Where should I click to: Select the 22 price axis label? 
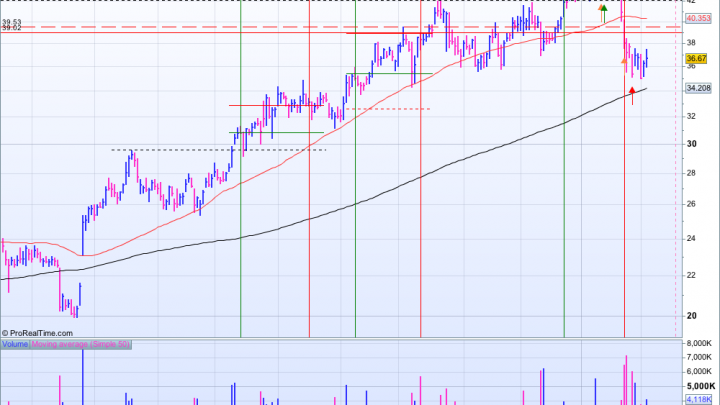[691, 275]
